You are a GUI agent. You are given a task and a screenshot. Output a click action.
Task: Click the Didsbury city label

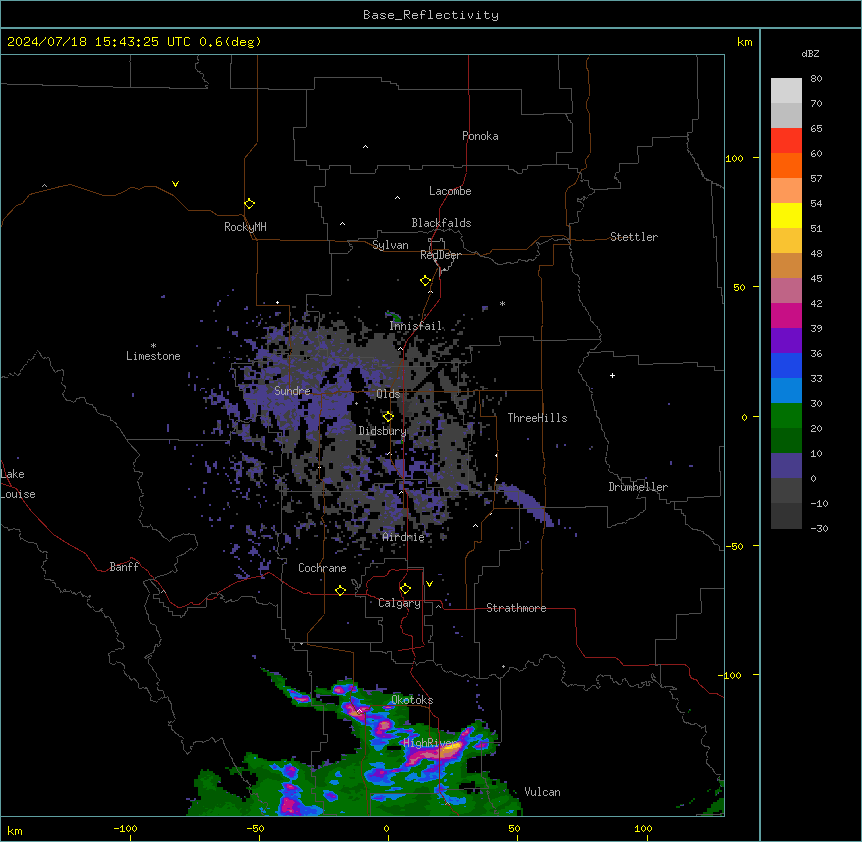[x=382, y=431]
